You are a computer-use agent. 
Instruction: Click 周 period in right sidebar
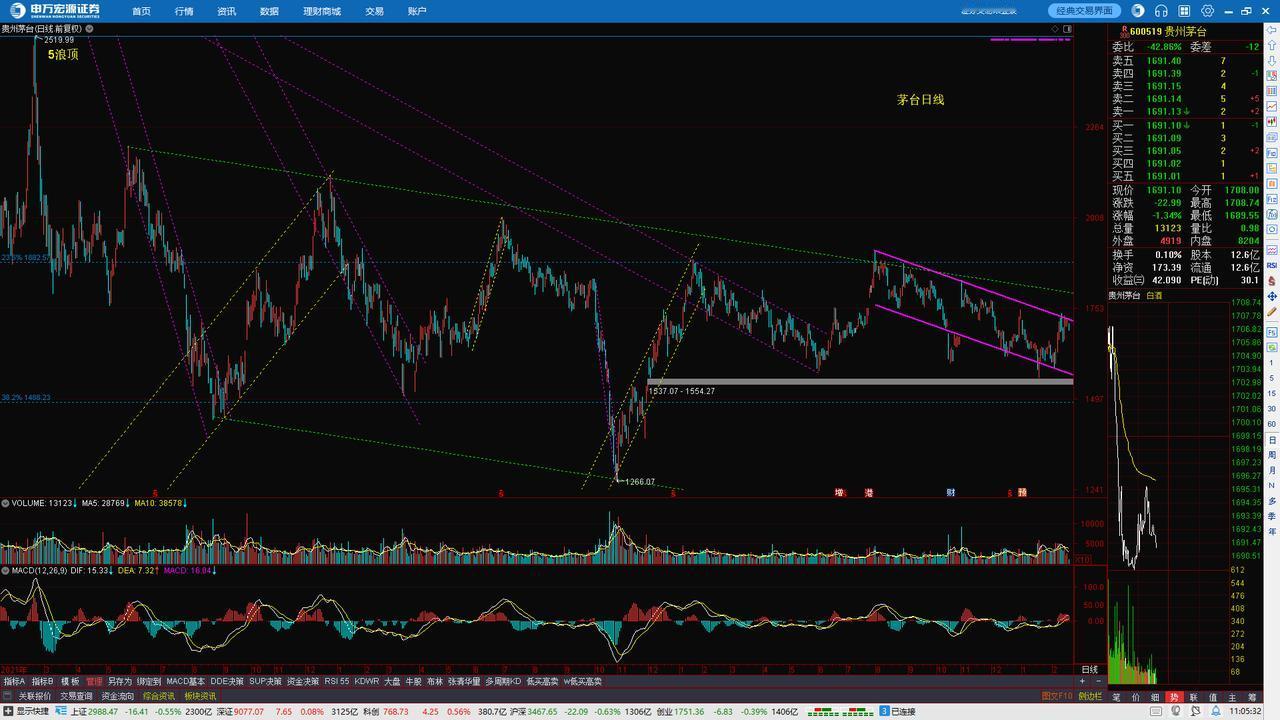pyautogui.click(x=1272, y=456)
